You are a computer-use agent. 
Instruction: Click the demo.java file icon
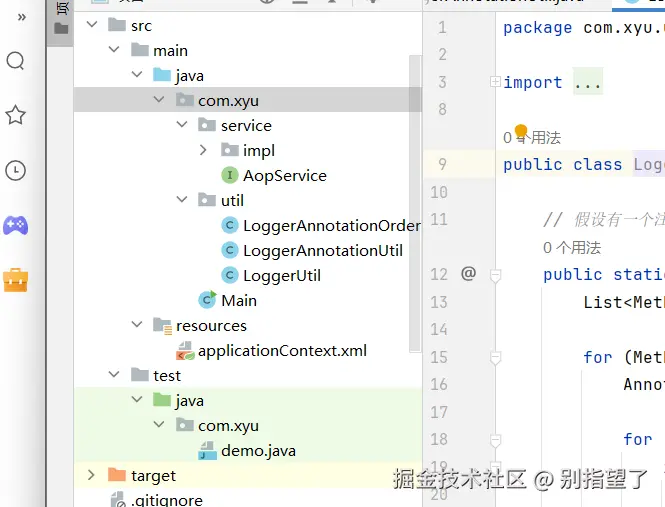[x=207, y=451]
